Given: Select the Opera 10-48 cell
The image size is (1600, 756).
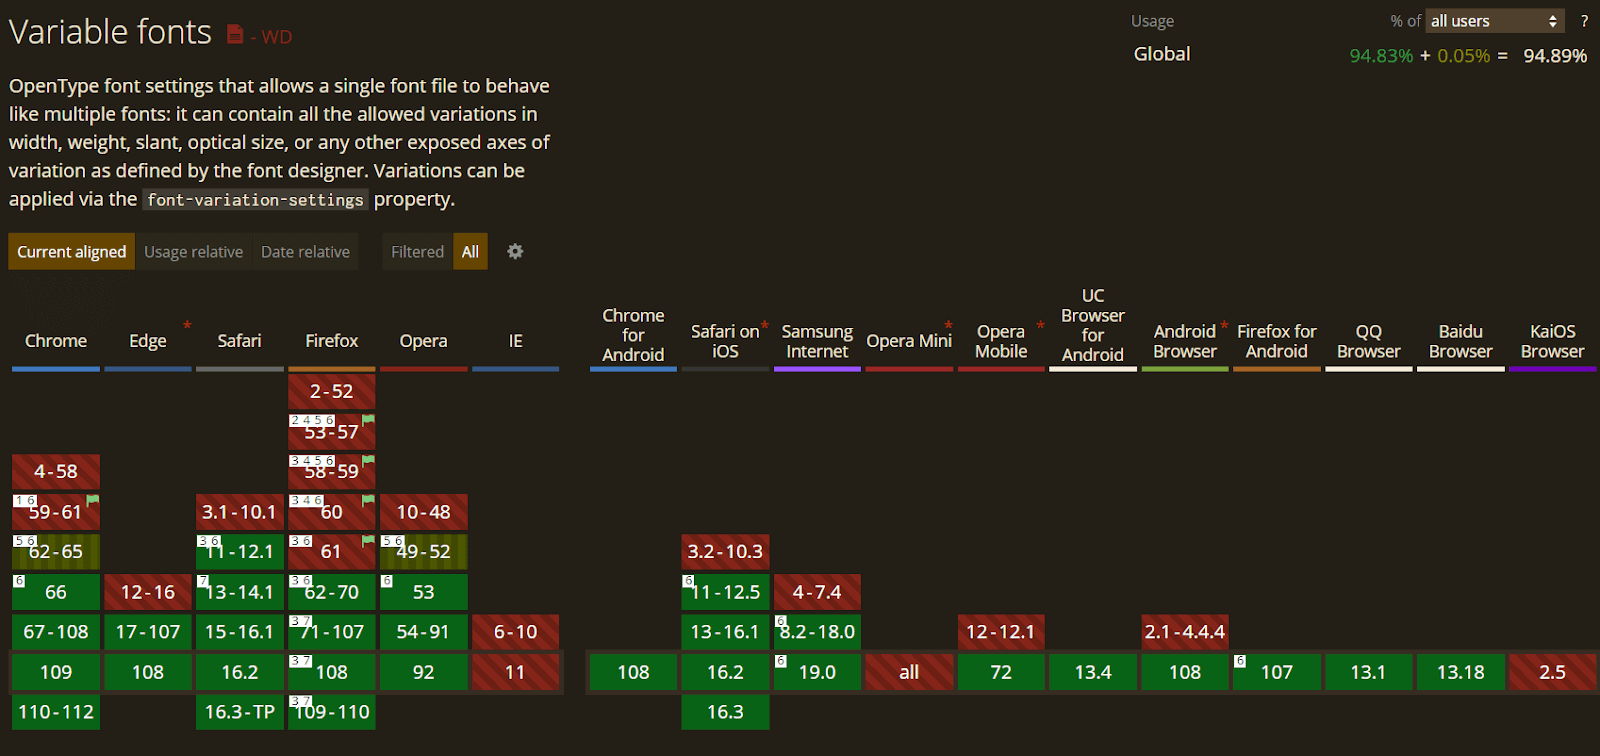Looking at the screenshot, I should coord(424,512).
